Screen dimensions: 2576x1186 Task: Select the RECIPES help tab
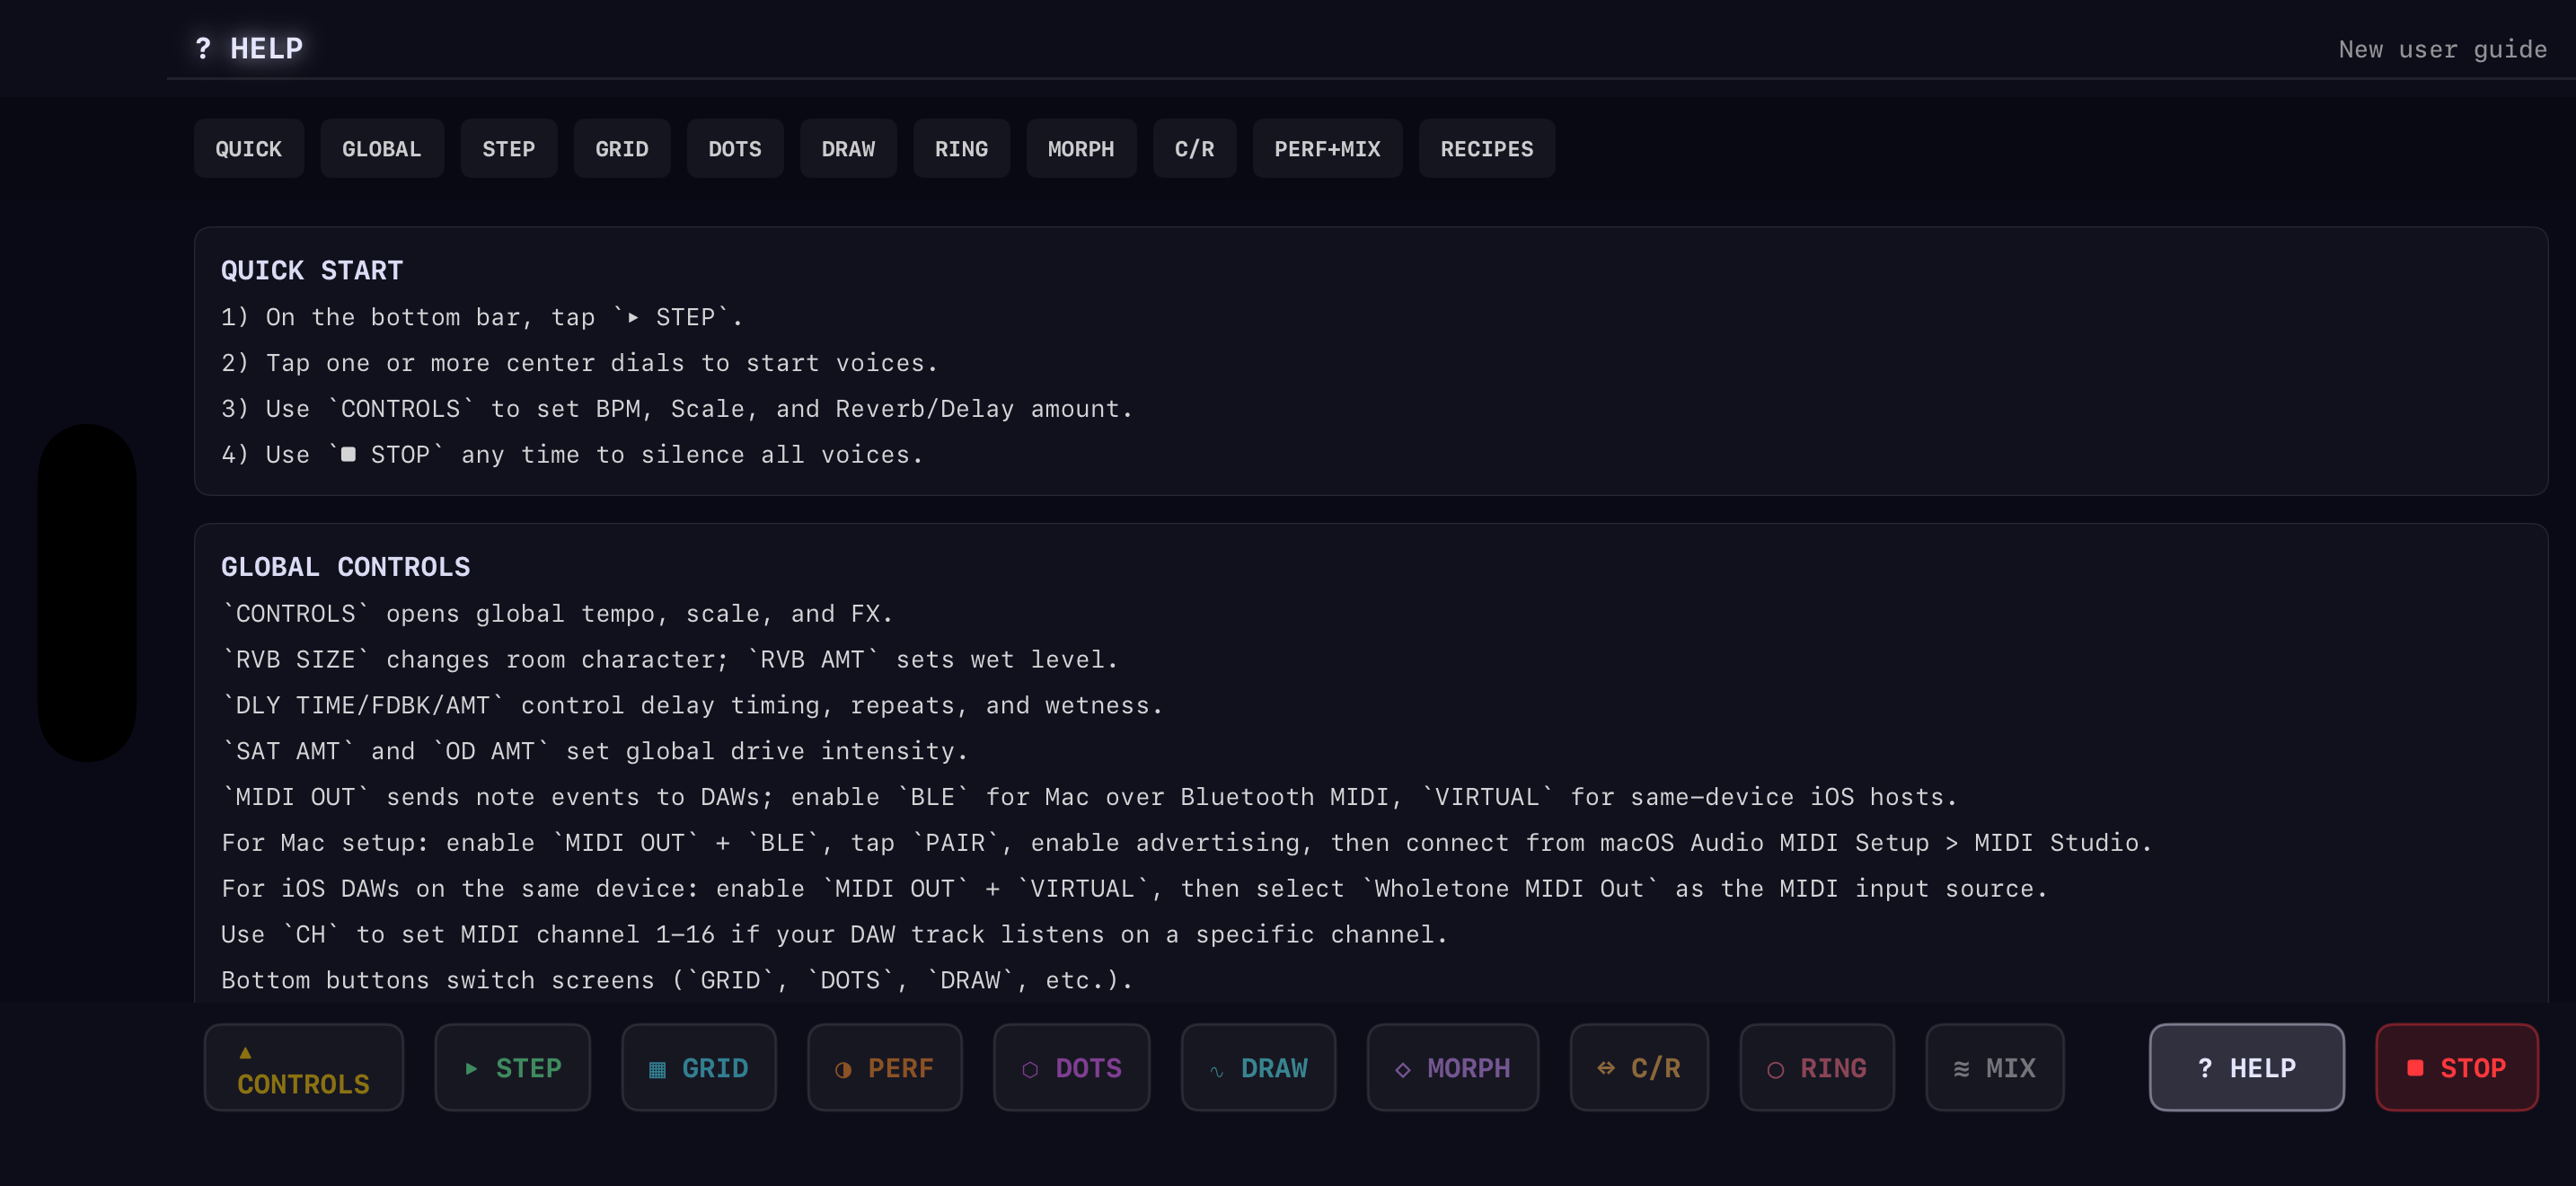pos(1486,148)
